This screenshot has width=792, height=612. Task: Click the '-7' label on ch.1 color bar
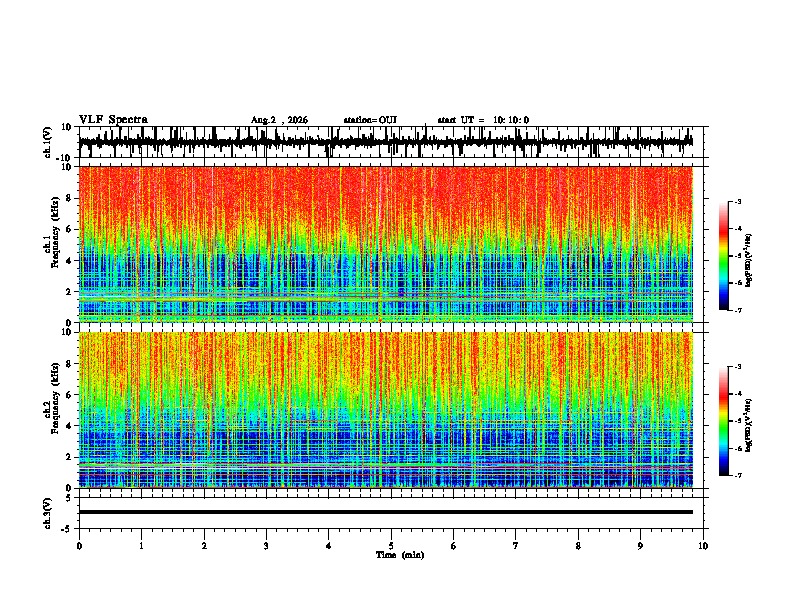click(737, 310)
